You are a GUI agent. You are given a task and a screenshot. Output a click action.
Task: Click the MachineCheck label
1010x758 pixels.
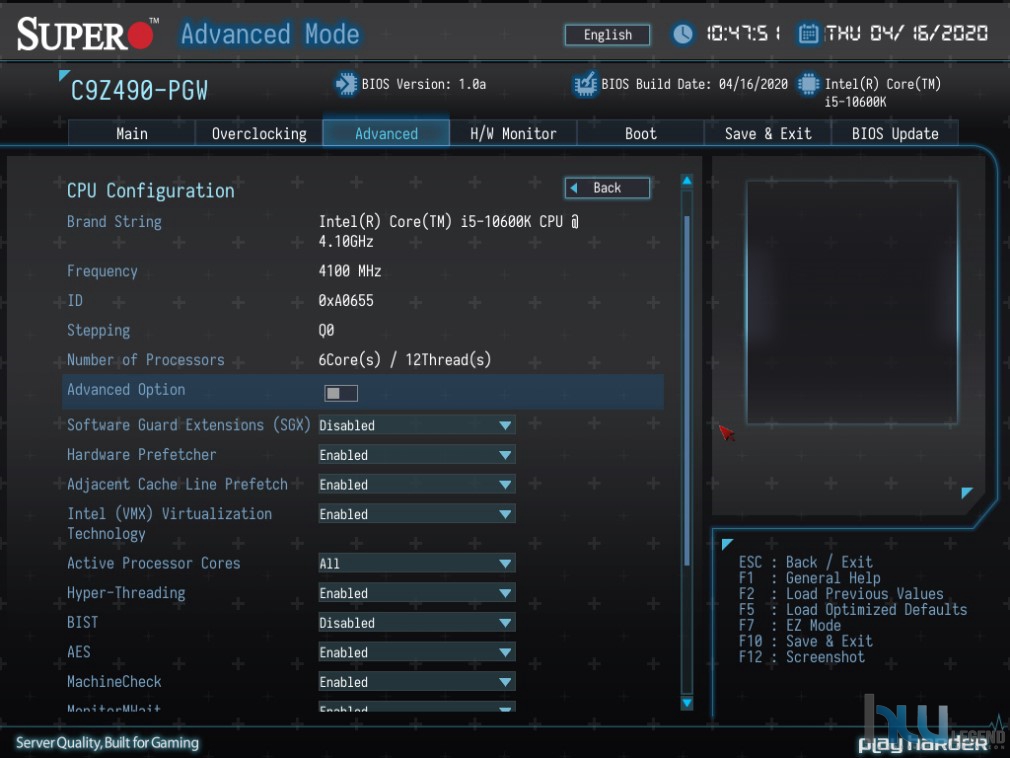[x=114, y=682]
